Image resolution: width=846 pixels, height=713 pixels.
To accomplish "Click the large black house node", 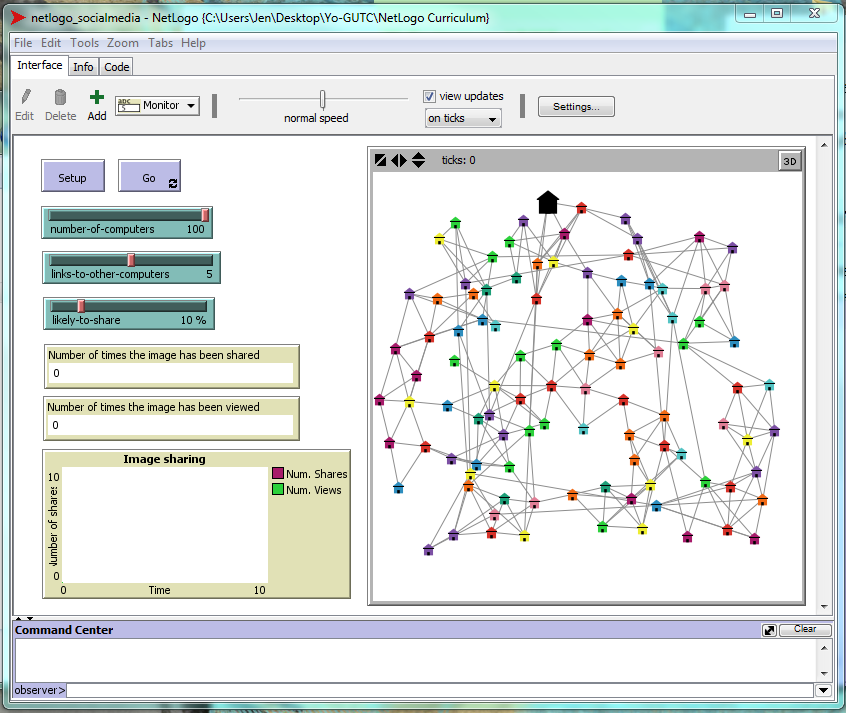I will 547,203.
